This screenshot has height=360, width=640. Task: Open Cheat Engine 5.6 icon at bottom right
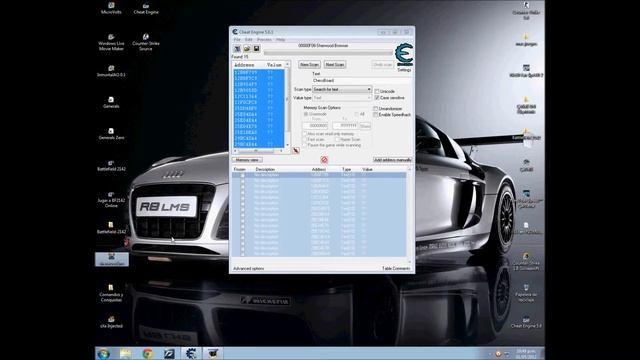pos(526,322)
